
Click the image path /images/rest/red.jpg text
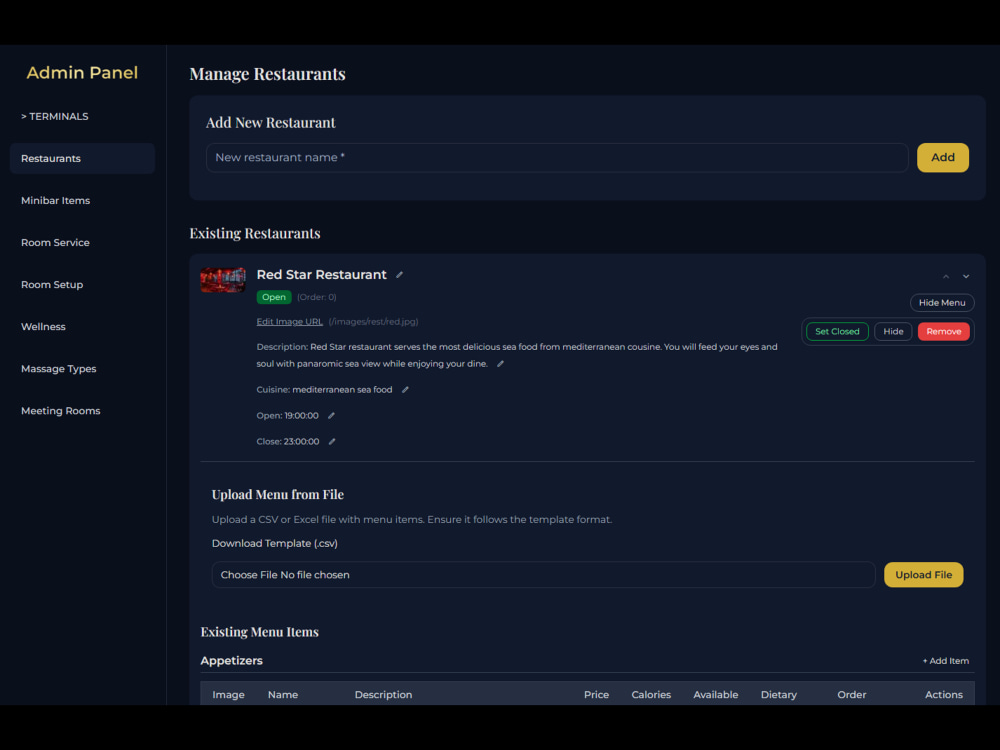click(x=373, y=321)
